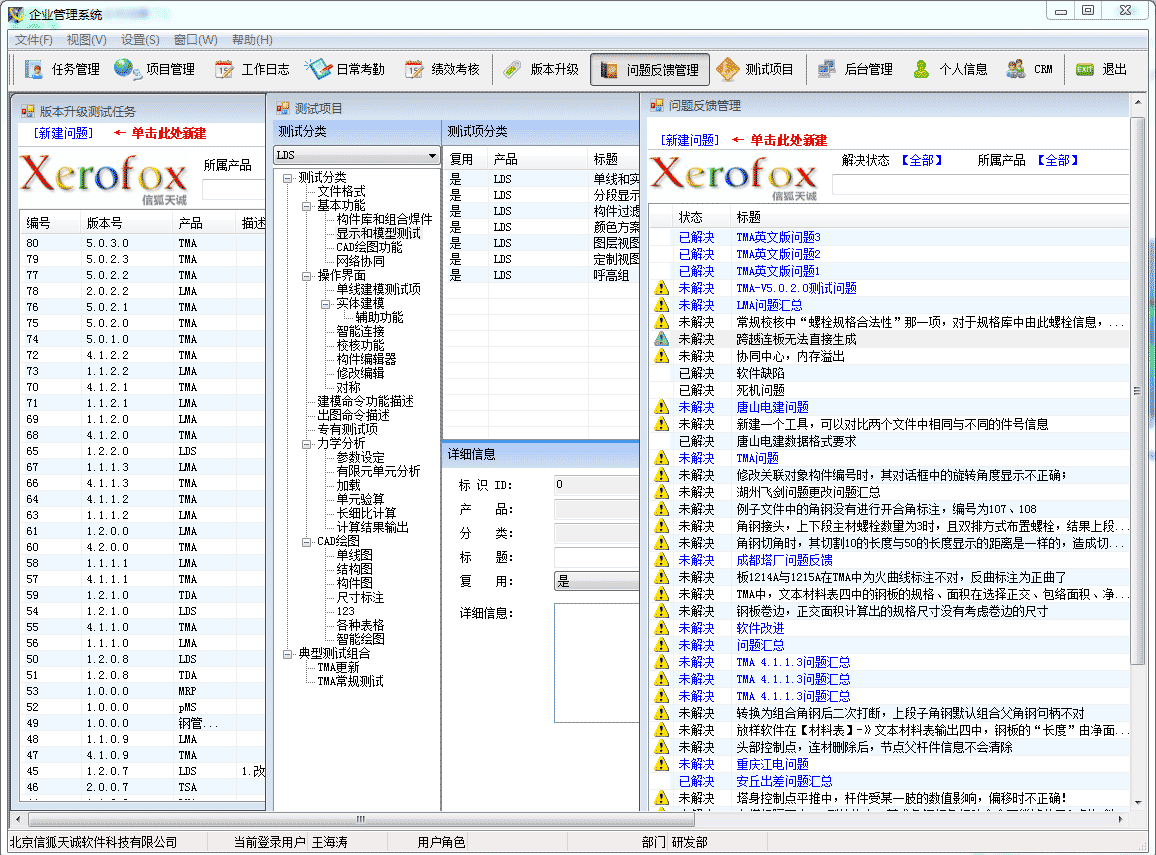Select the 建模命令功能描述 tree item
This screenshot has height=855, width=1156.
366,402
